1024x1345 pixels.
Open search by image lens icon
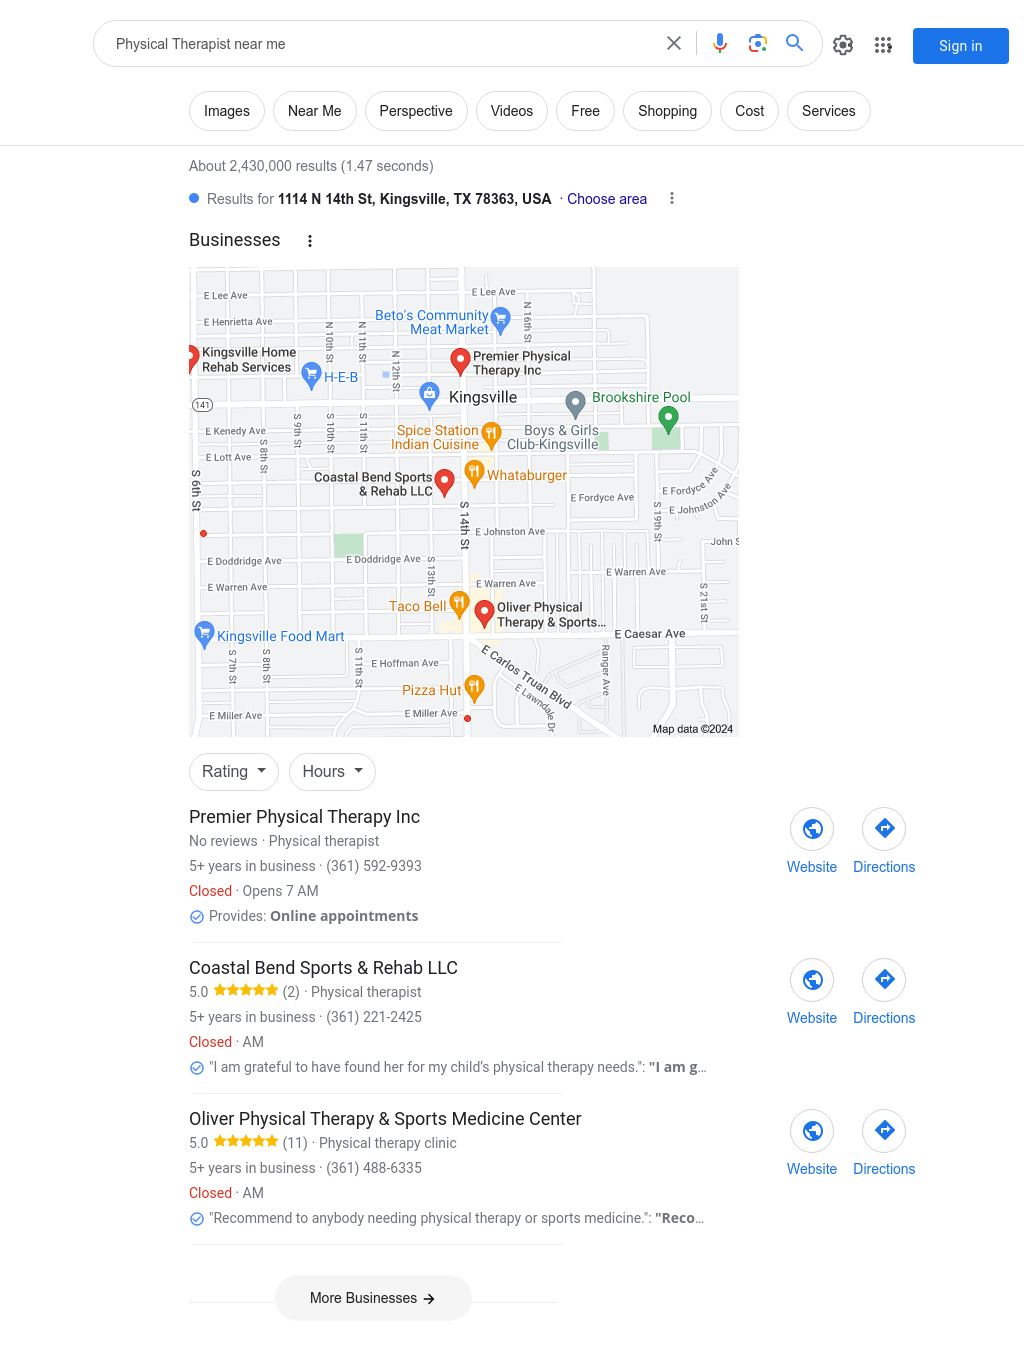click(x=758, y=43)
